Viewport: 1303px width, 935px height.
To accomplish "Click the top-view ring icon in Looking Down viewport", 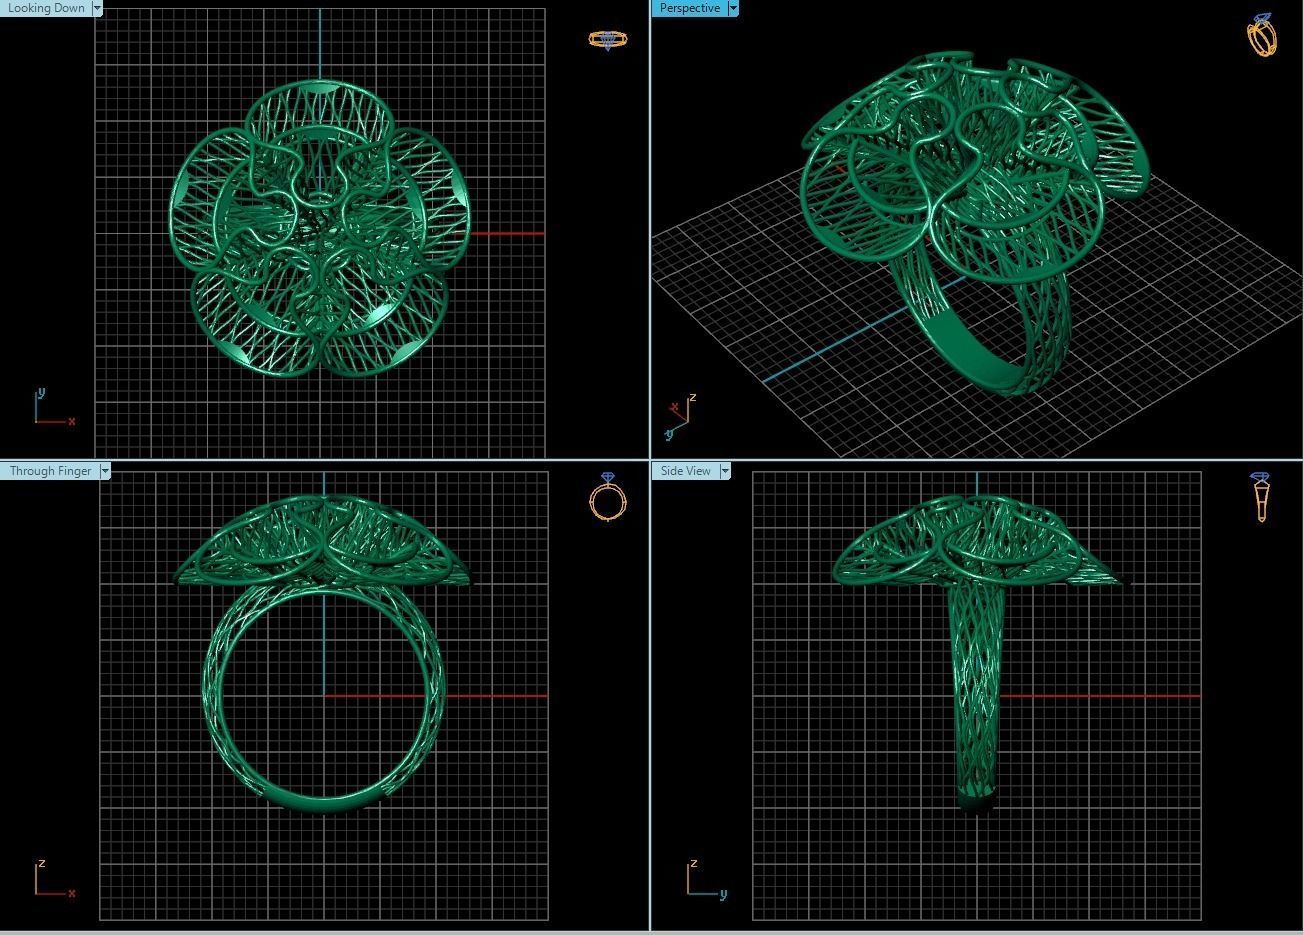I will pyautogui.click(x=607, y=40).
